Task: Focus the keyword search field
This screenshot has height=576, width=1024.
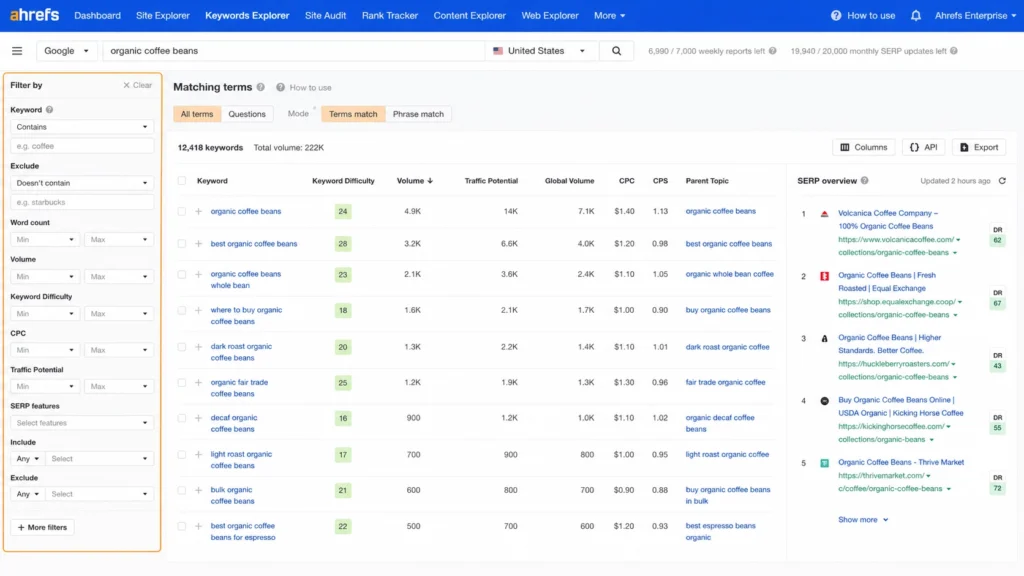Action: pyautogui.click(x=294, y=51)
